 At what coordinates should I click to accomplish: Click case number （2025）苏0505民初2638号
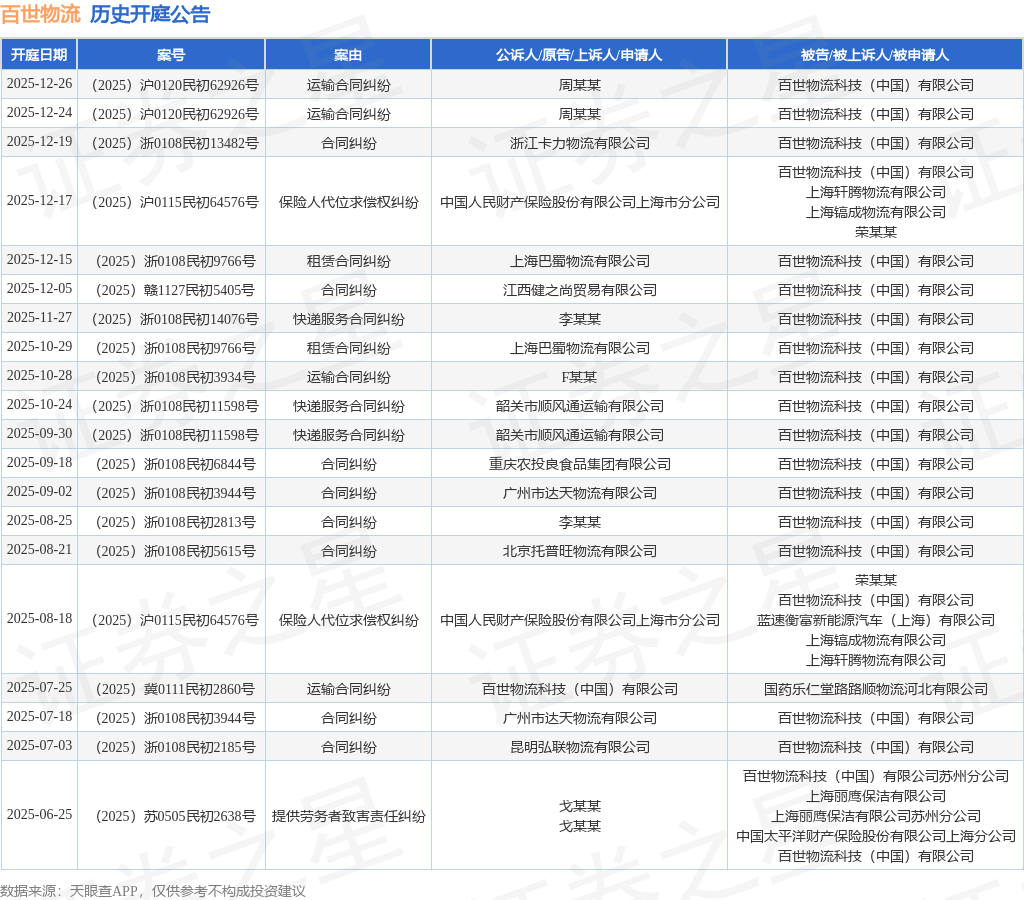pos(171,816)
